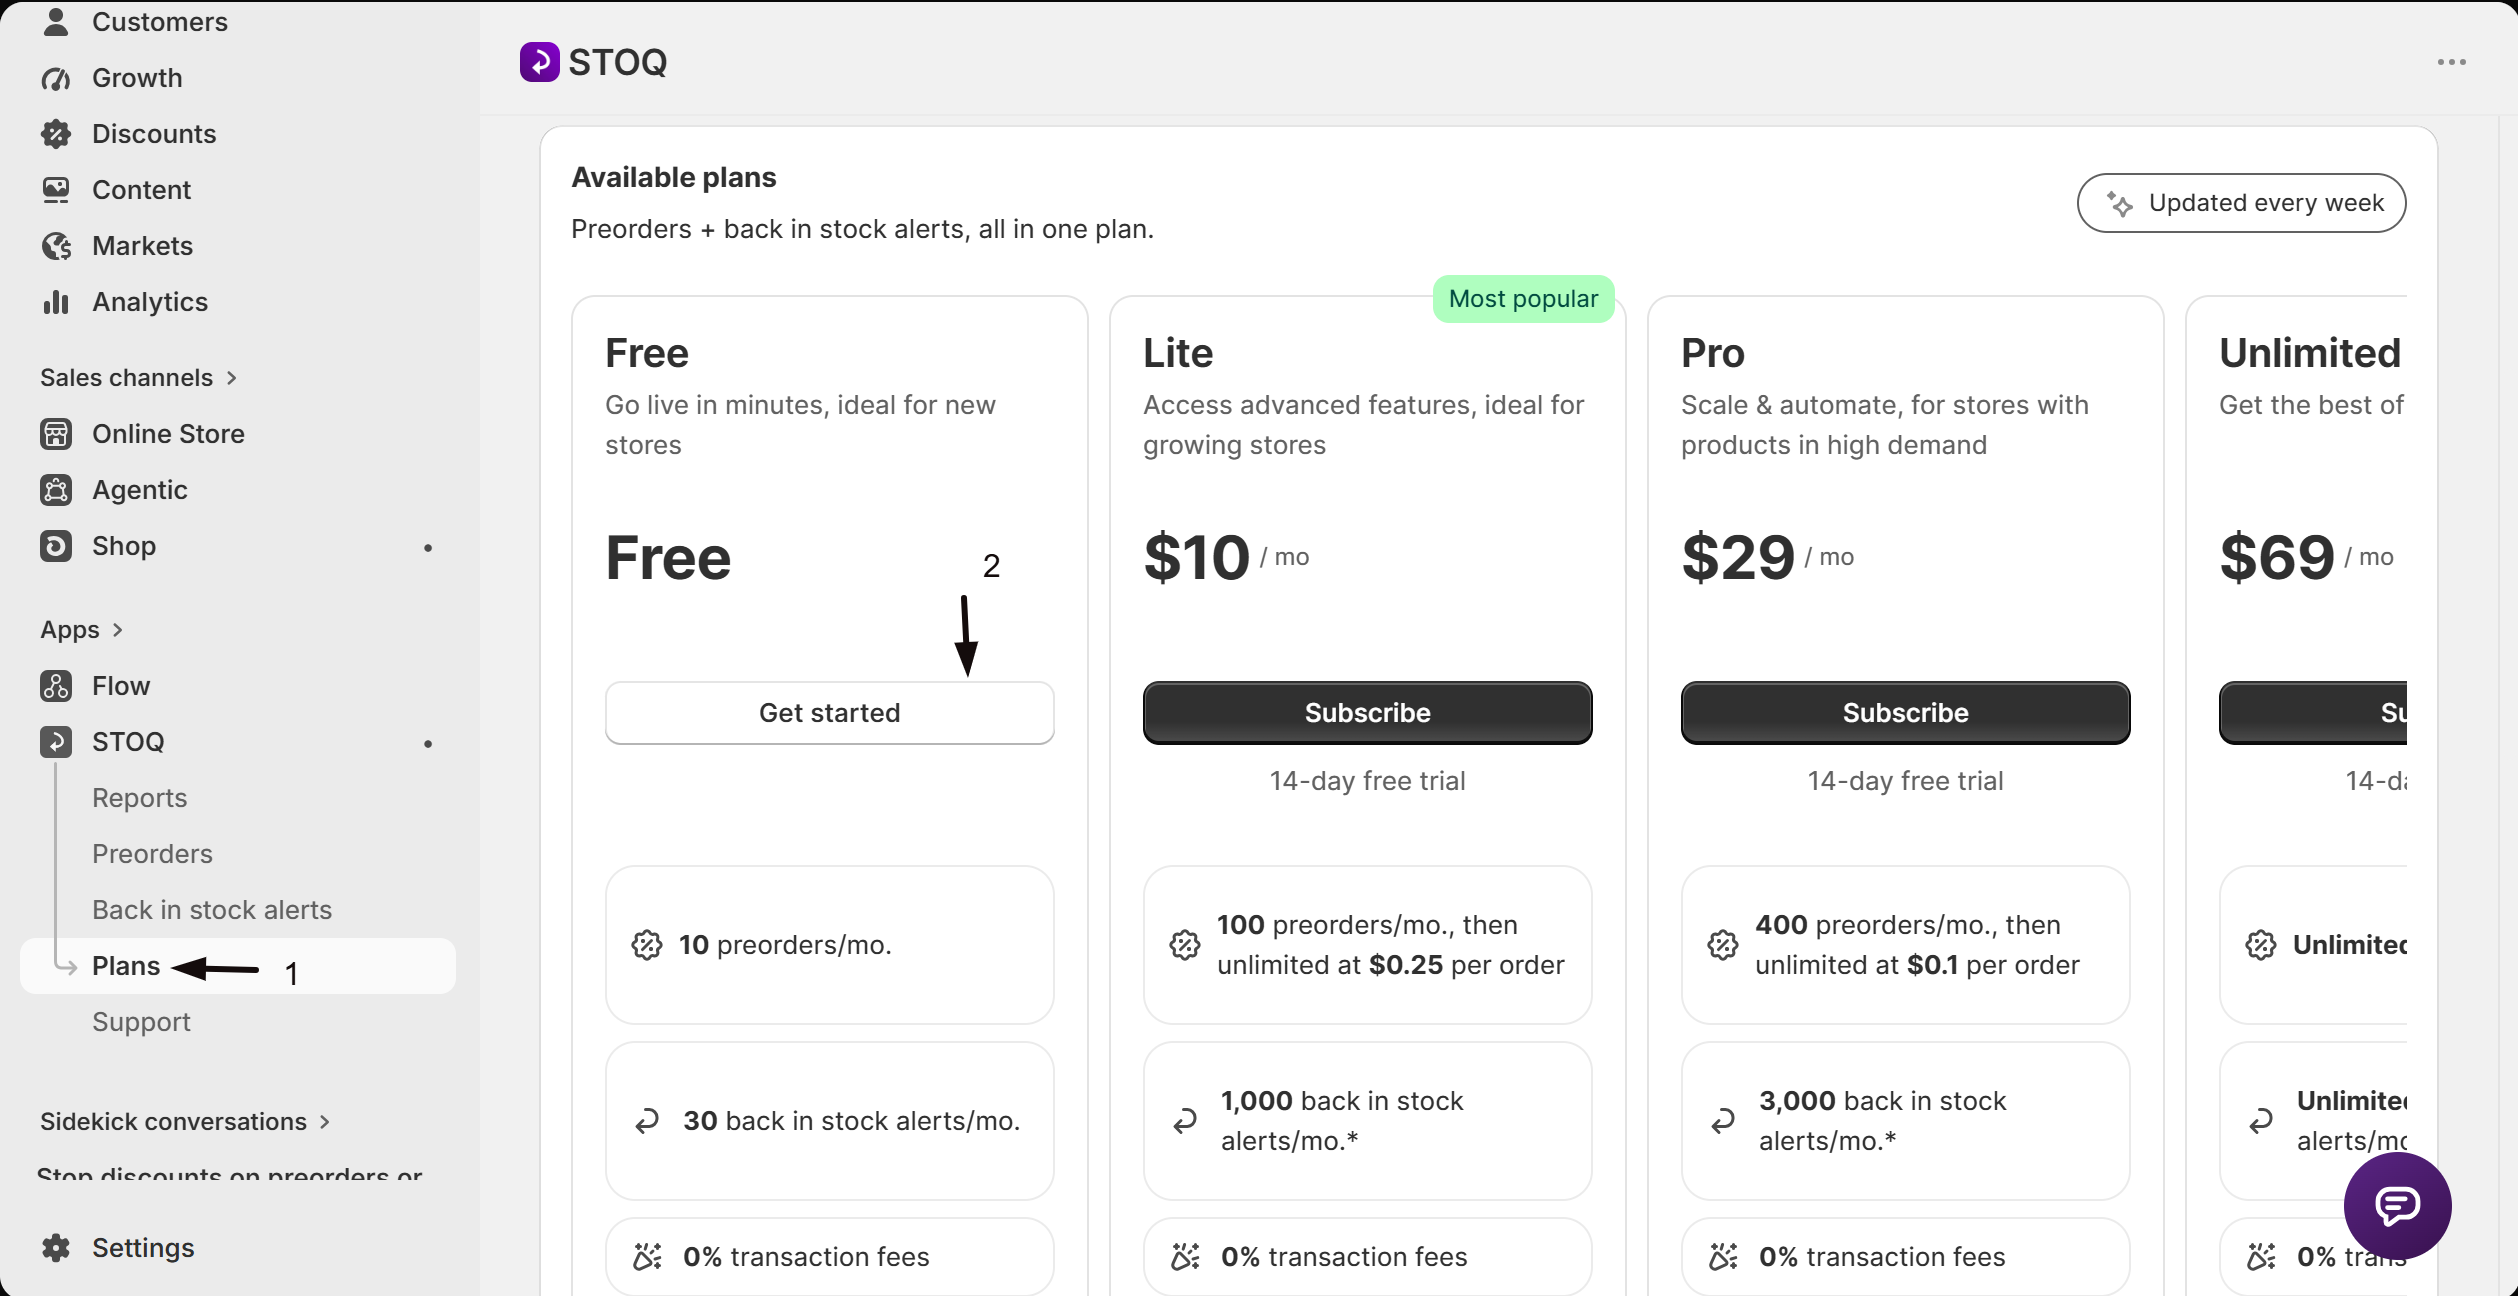Click '14-day free trial' under Pro
The image size is (2518, 1296).
click(x=1906, y=781)
